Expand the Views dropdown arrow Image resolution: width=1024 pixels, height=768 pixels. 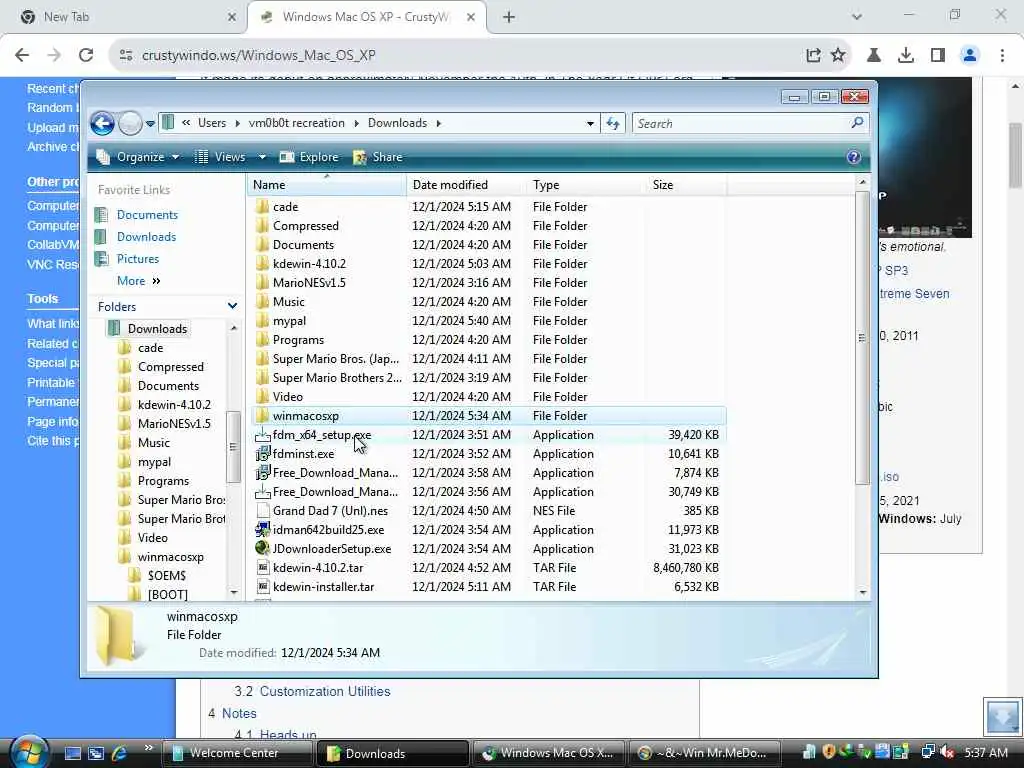[262, 157]
